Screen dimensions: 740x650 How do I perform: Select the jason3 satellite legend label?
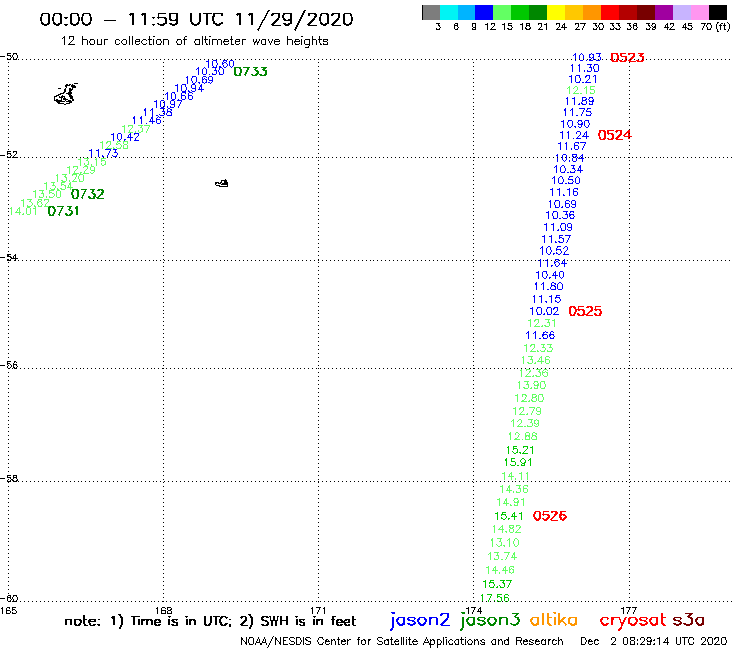(x=490, y=620)
